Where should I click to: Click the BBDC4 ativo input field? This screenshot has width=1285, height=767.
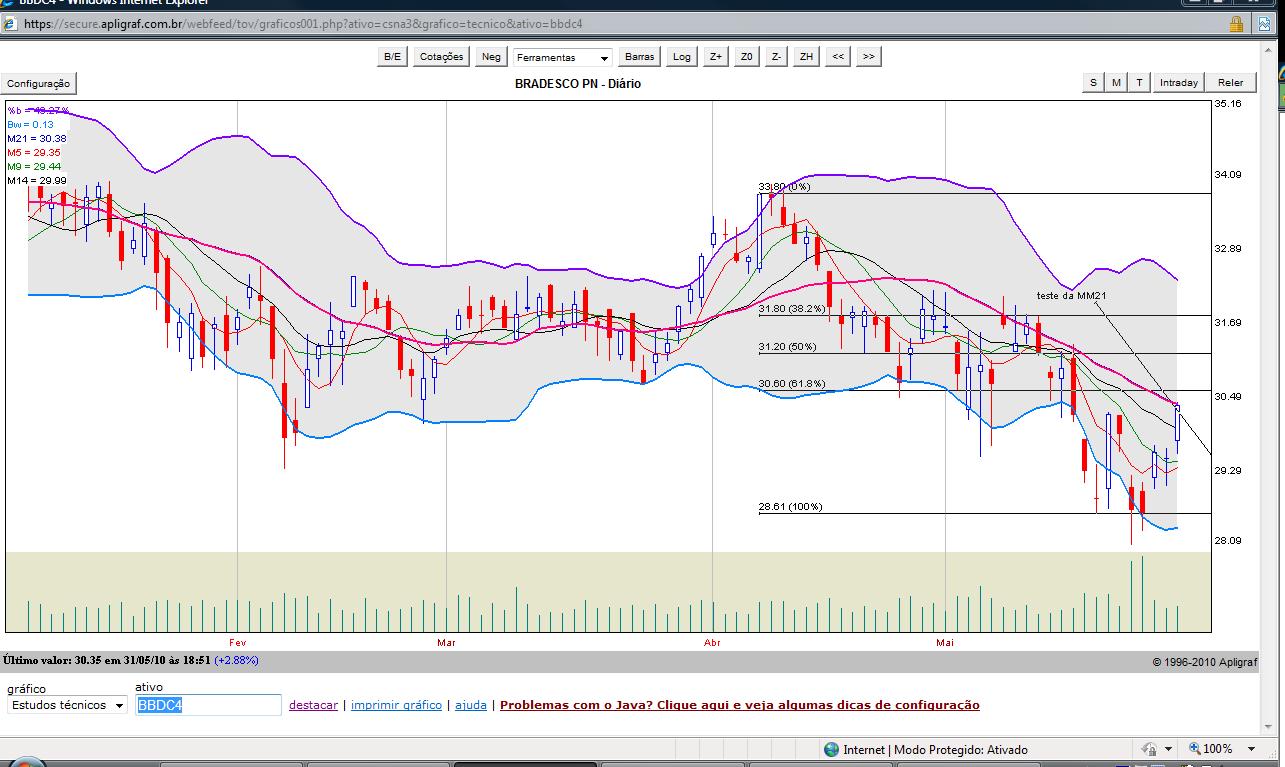(208, 705)
